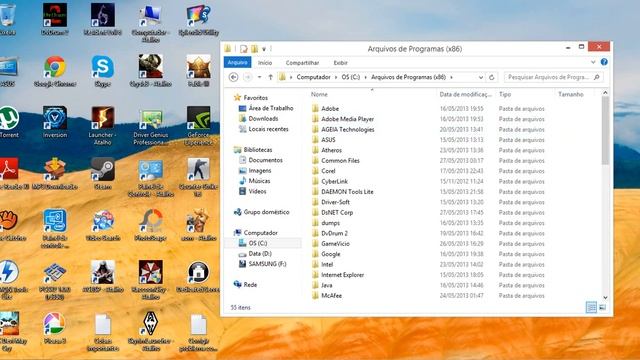Switch to details view in Explorer status bar
The image size is (640, 360).
point(591,307)
